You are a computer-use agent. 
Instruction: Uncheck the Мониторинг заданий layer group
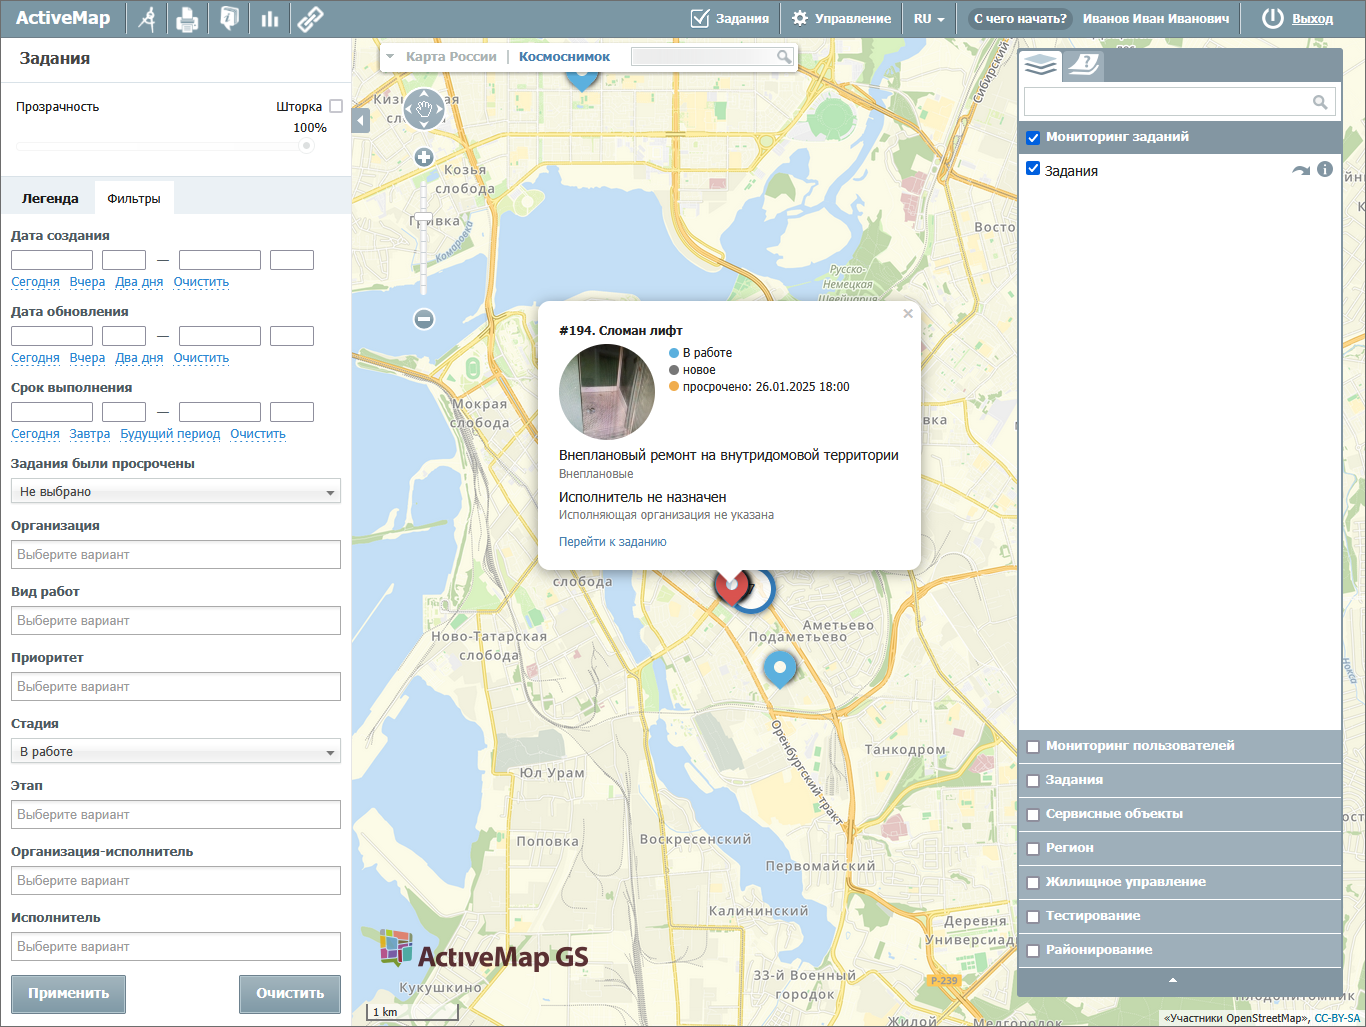click(x=1033, y=138)
